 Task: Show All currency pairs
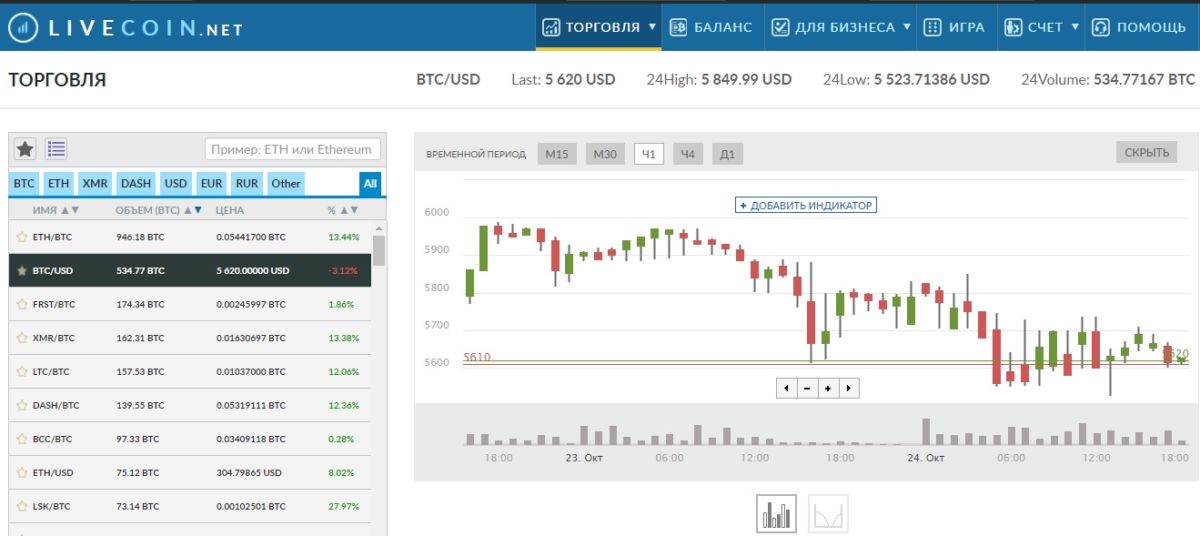[370, 183]
